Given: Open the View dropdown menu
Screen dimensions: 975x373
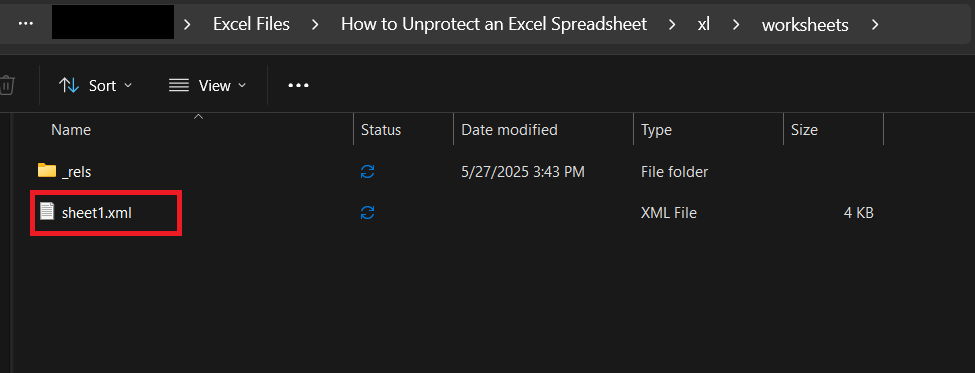Looking at the screenshot, I should (208, 85).
